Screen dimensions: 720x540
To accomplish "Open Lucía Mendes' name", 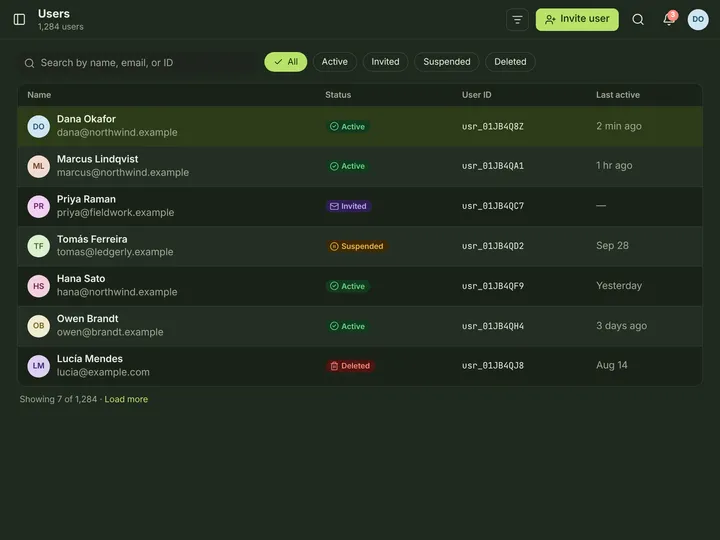I will click(90, 359).
